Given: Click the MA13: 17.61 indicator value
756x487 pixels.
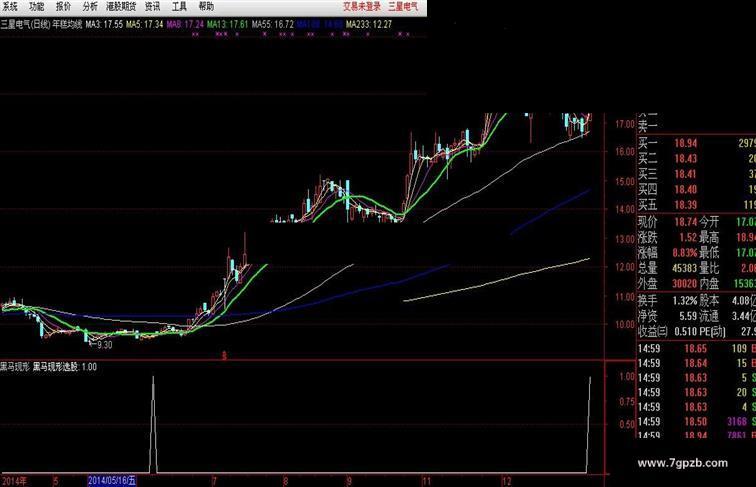Looking at the screenshot, I should (x=228, y=24).
